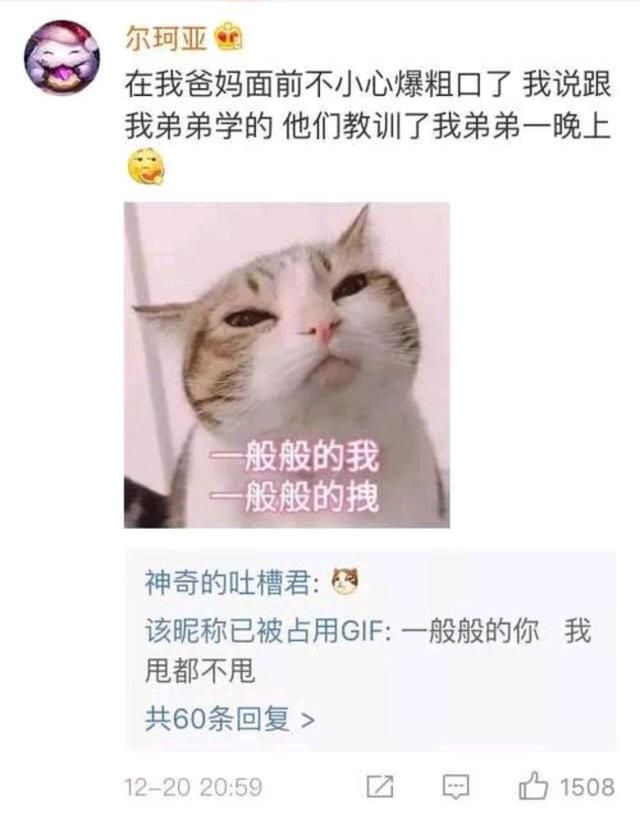Tap the 12-20 20:59 timestamp
The image size is (640, 815).
click(193, 787)
